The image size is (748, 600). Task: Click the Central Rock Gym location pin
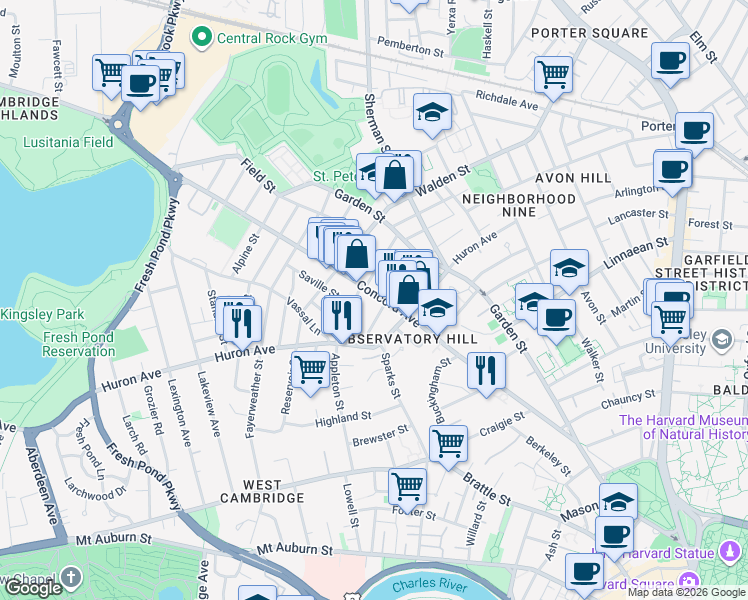[202, 37]
